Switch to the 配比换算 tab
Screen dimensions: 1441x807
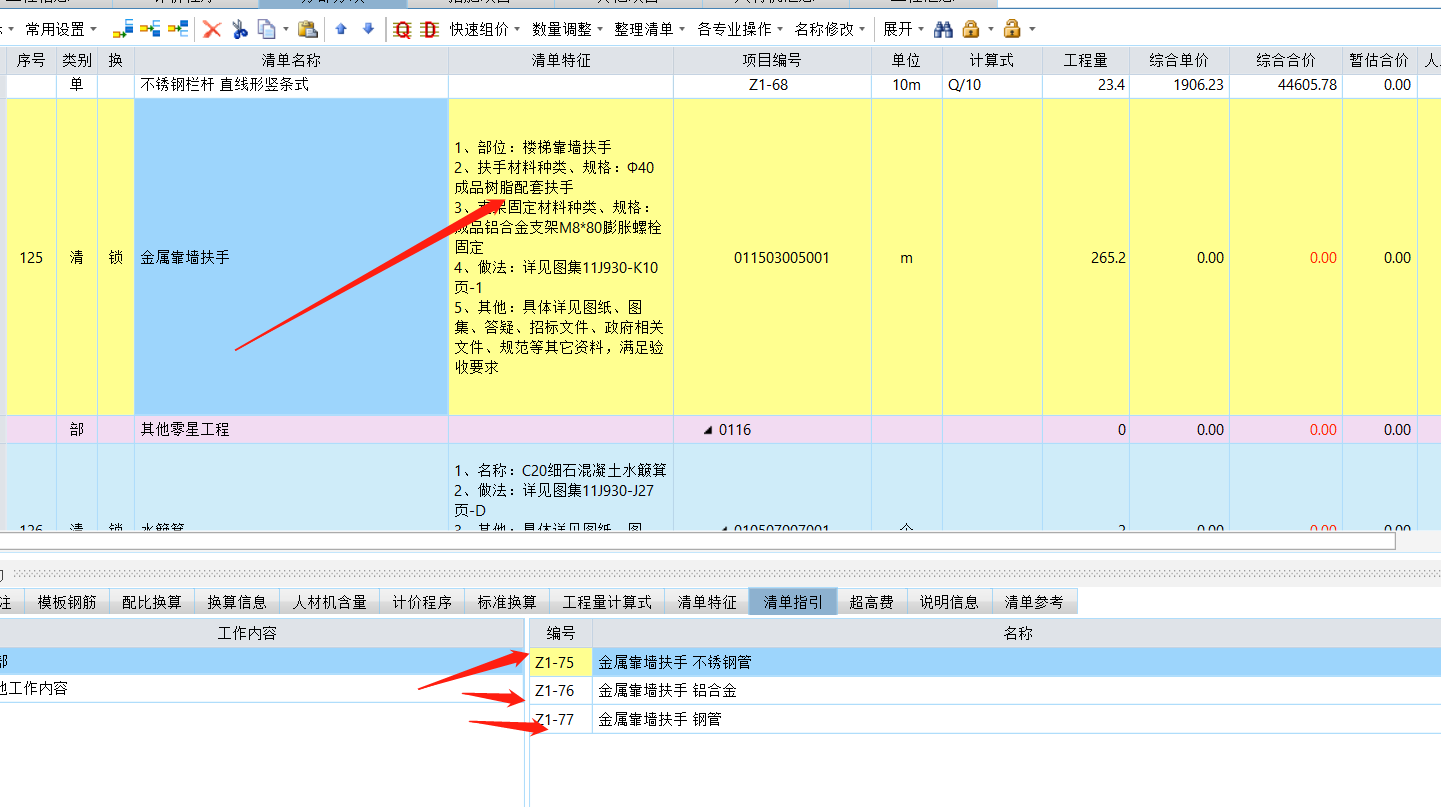click(152, 602)
